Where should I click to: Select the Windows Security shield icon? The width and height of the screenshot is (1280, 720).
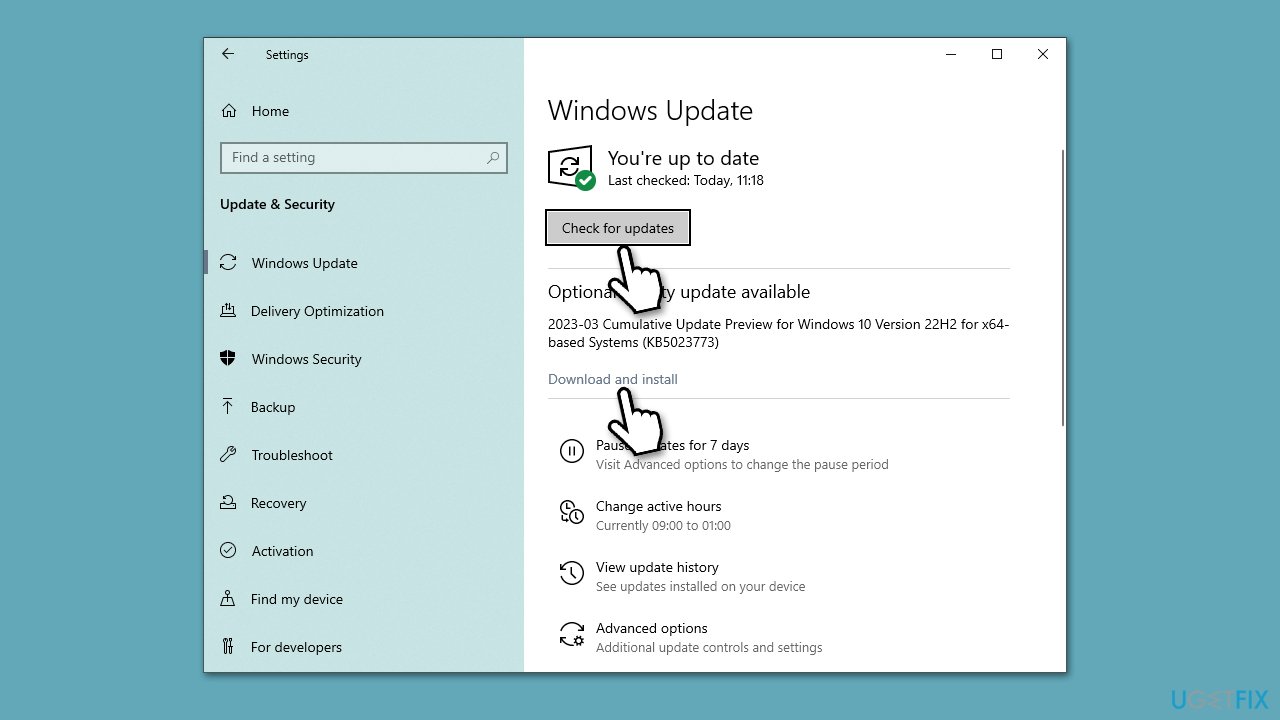229,359
